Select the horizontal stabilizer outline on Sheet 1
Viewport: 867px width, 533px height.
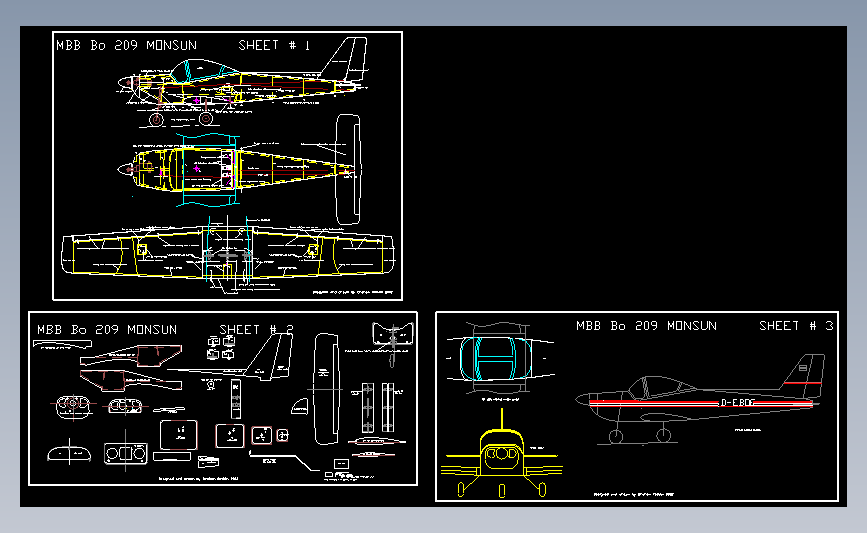click(x=348, y=169)
